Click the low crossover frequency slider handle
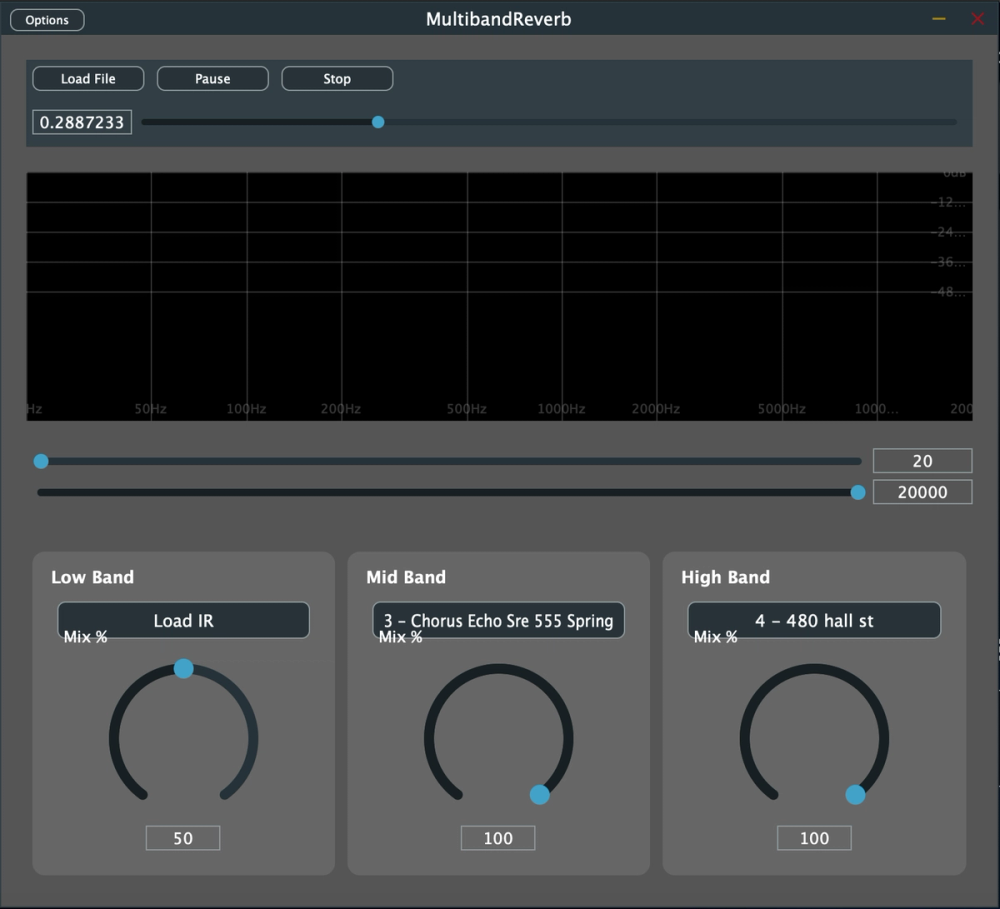Viewport: 1000px width, 909px height. (41, 461)
